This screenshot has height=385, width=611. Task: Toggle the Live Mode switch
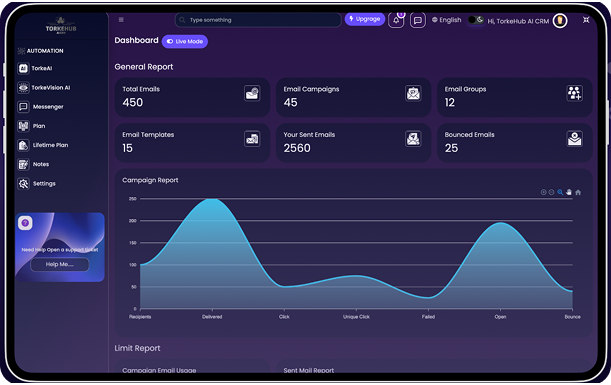click(185, 41)
